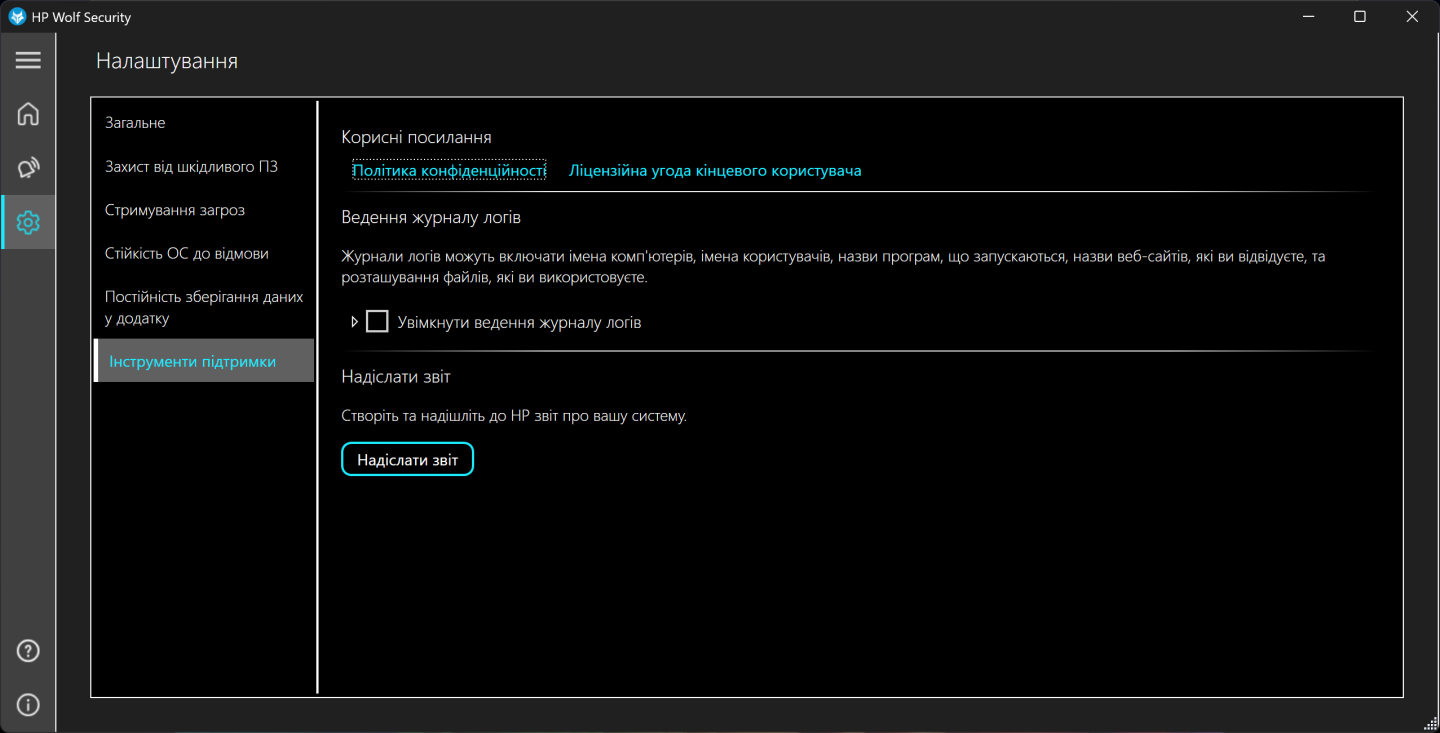The image size is (1440, 733).
Task: Enable the 'Увімкнути ведення журналу логів' checkbox
Action: pos(377,322)
